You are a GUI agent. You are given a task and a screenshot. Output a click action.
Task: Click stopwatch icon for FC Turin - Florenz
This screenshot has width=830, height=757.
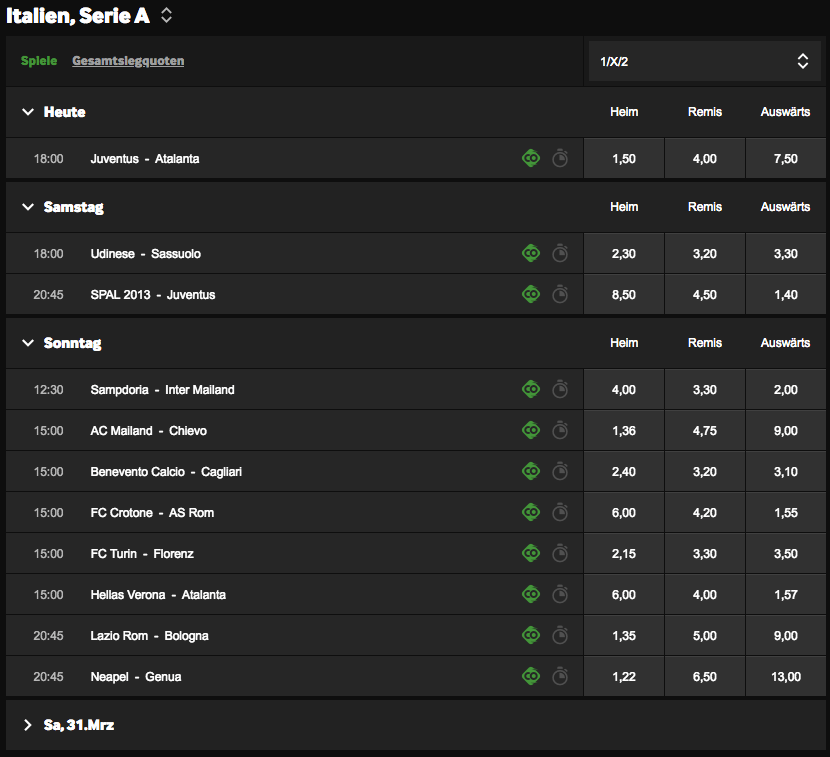click(x=560, y=553)
